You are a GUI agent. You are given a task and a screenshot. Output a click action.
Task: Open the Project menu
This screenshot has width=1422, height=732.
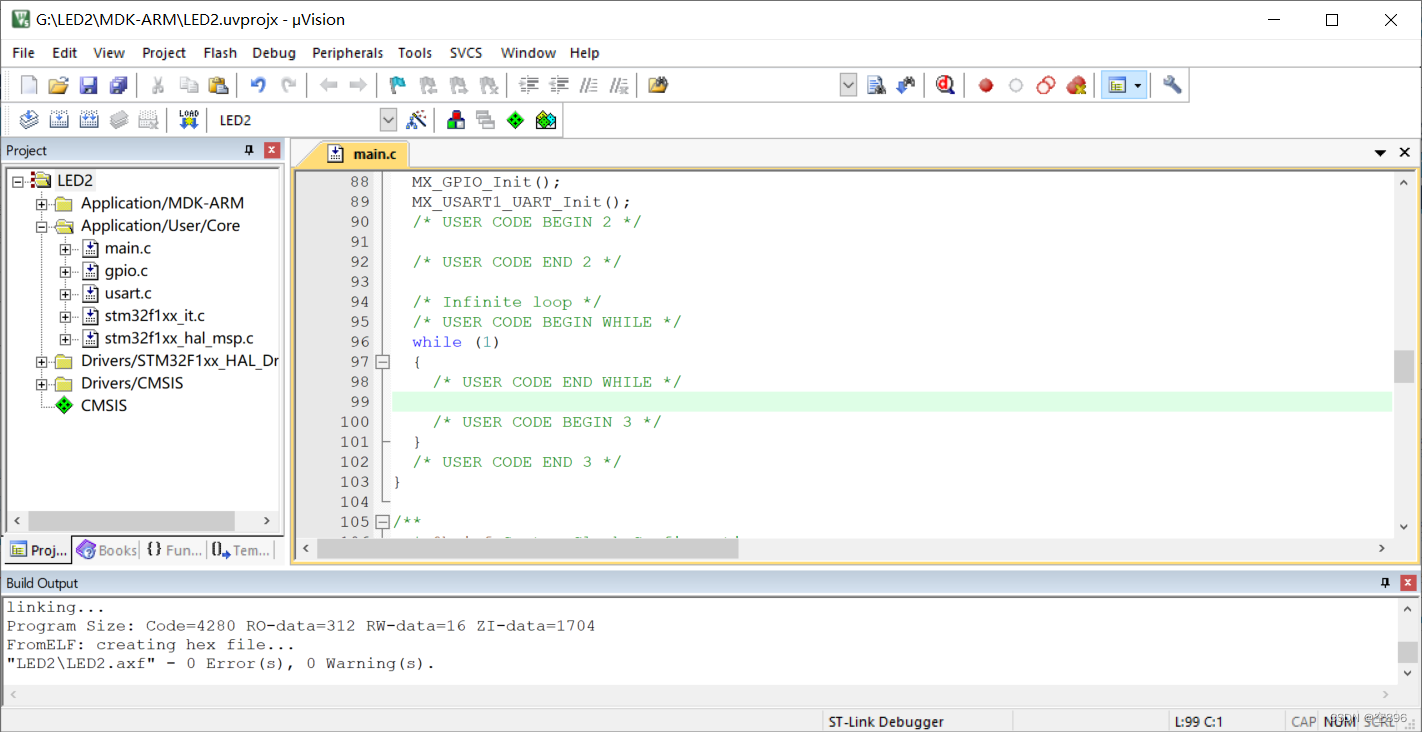click(164, 53)
